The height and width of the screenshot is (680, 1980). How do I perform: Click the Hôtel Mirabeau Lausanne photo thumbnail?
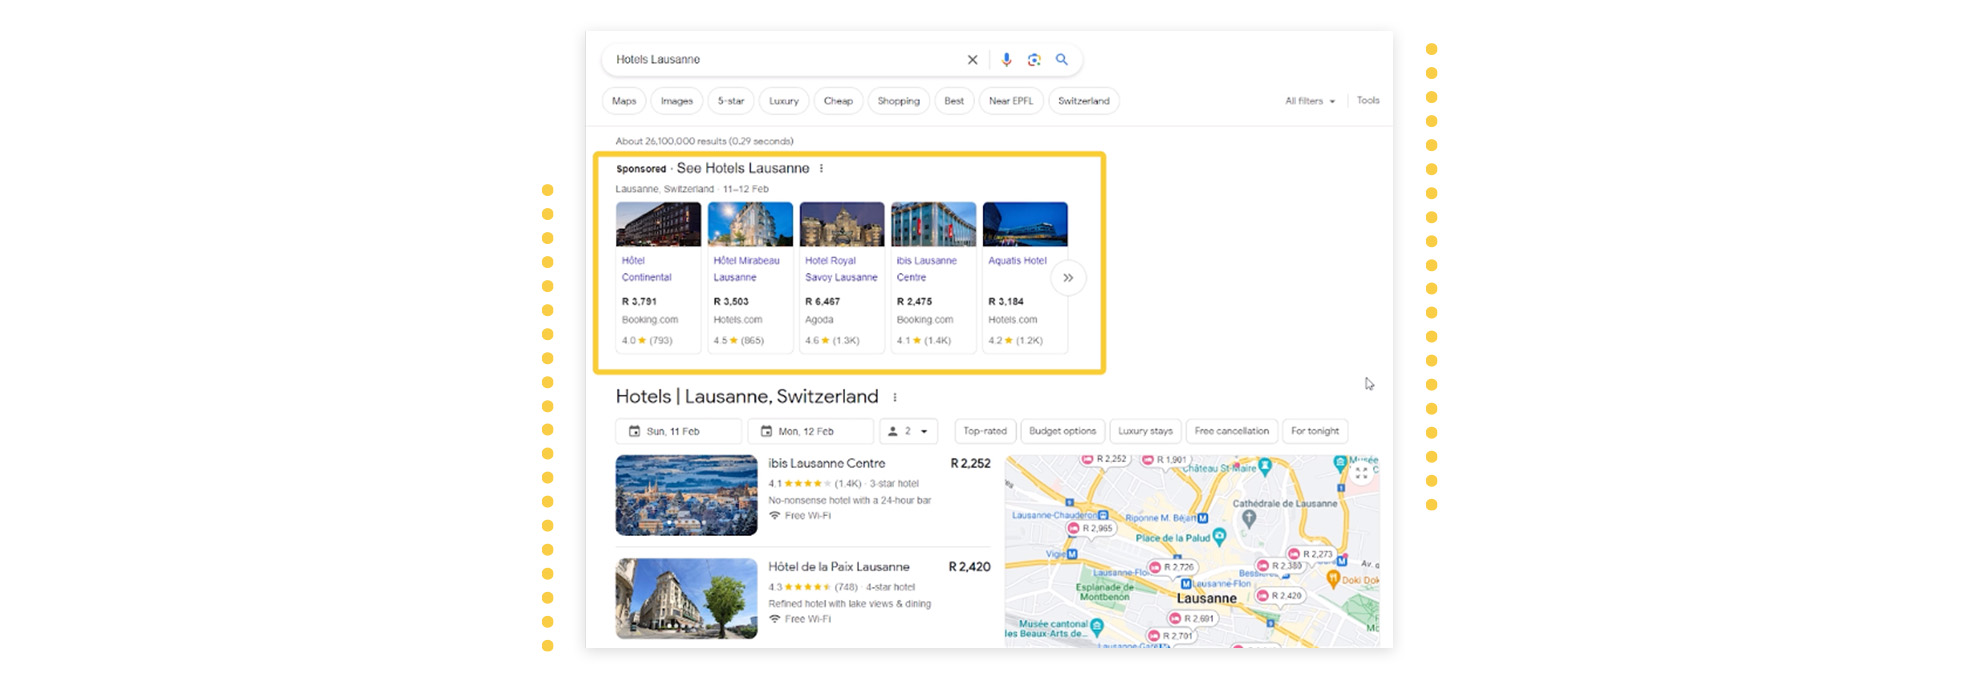click(750, 224)
